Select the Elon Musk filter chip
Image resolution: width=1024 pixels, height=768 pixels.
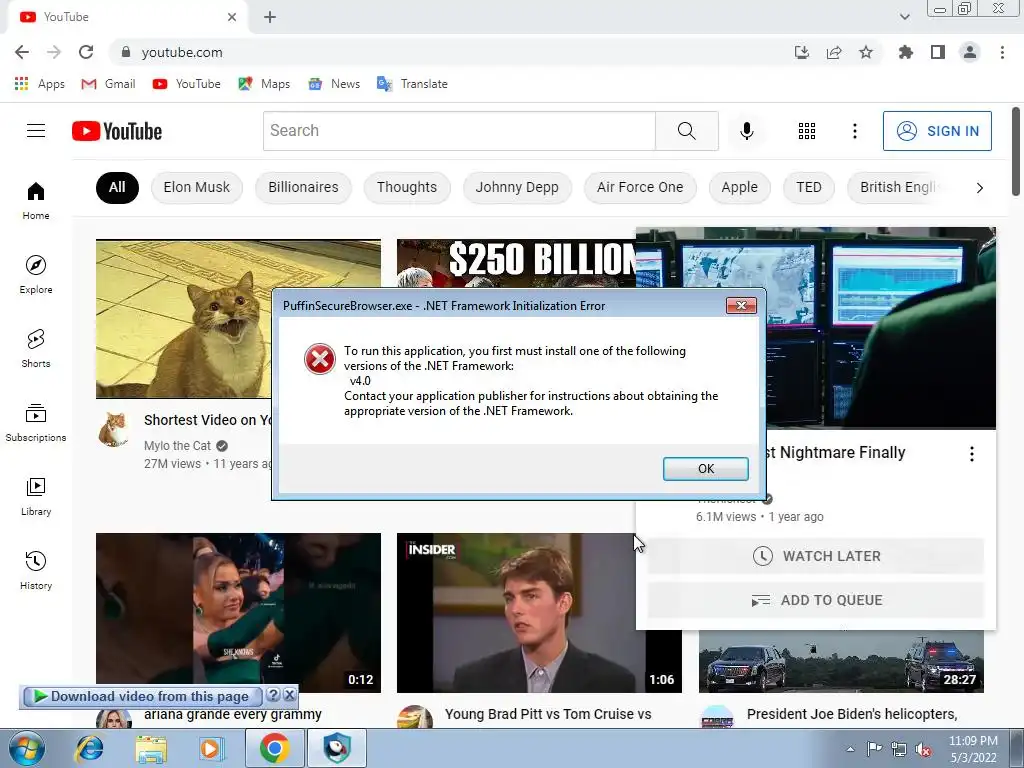(197, 187)
